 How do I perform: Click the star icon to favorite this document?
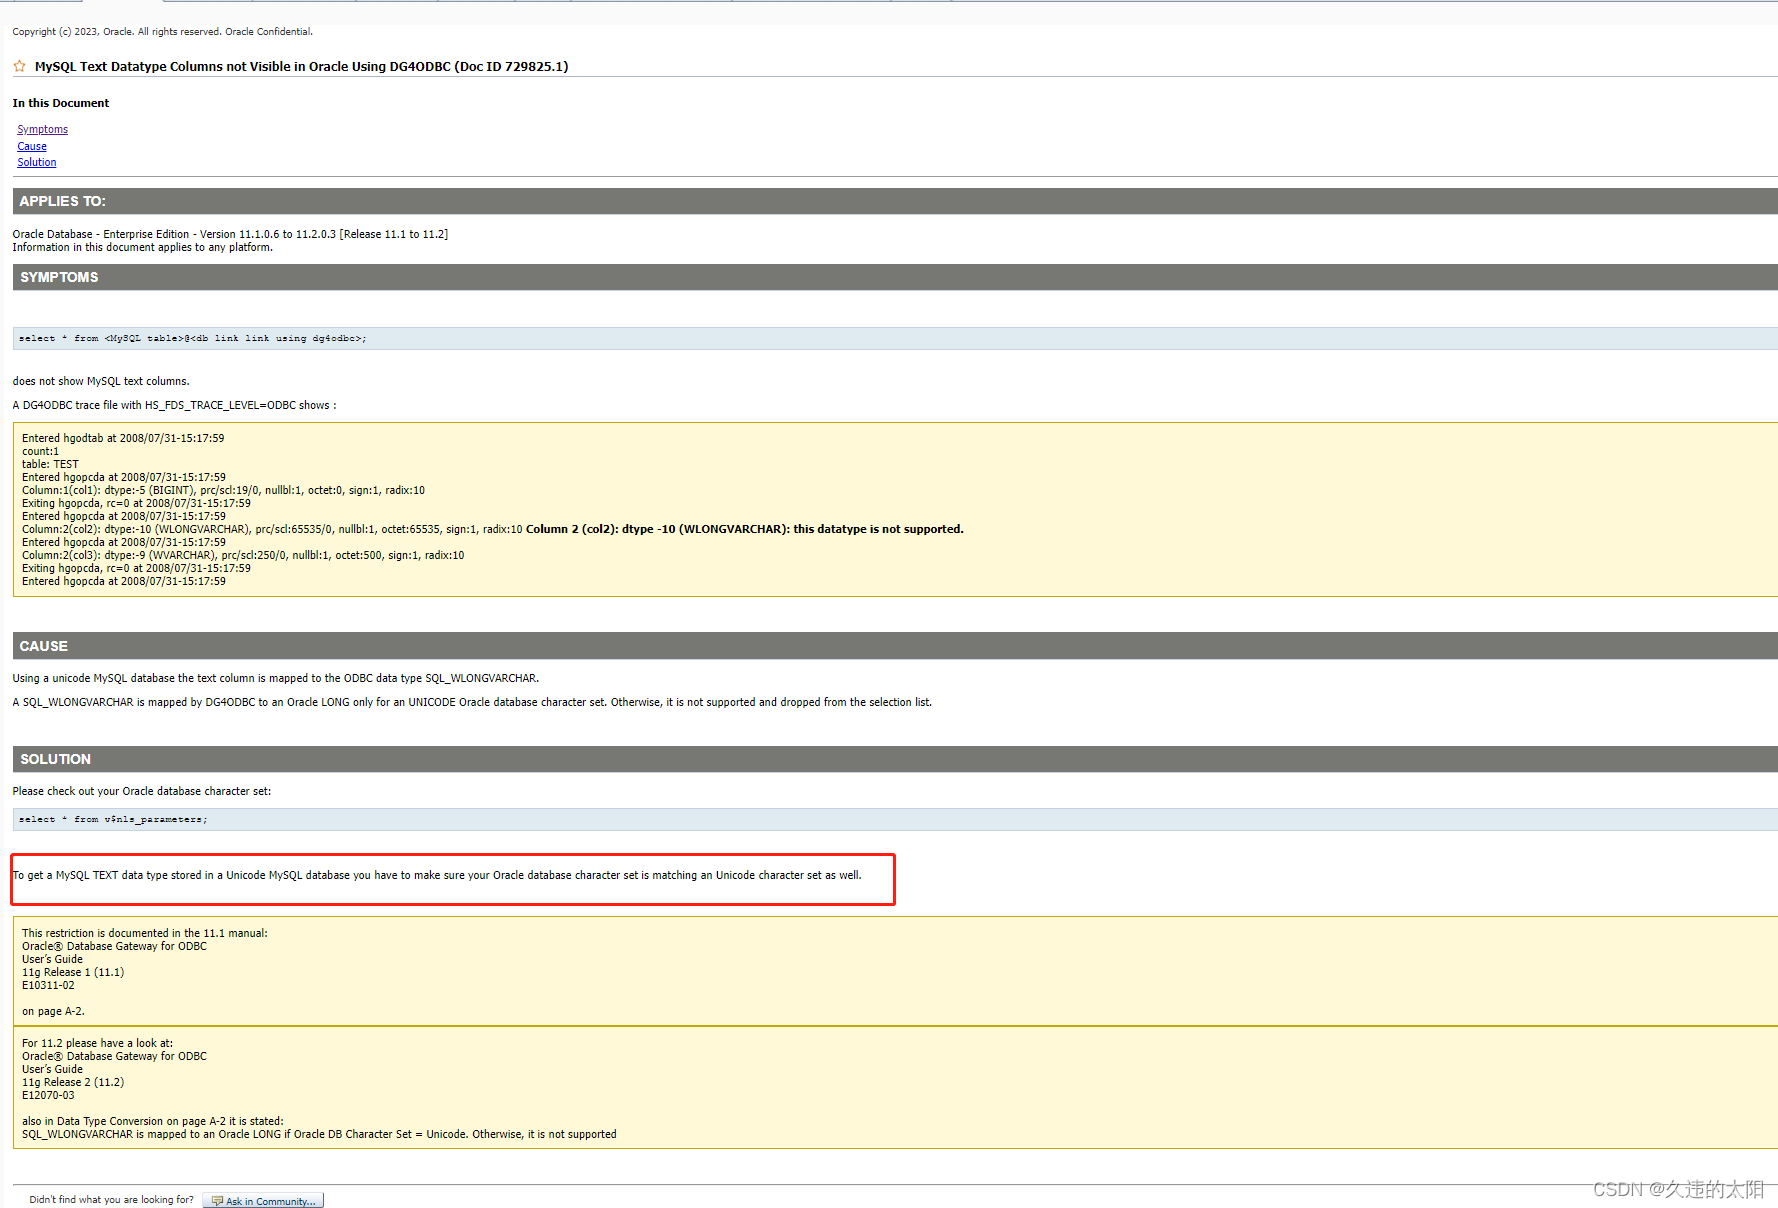(x=19, y=66)
